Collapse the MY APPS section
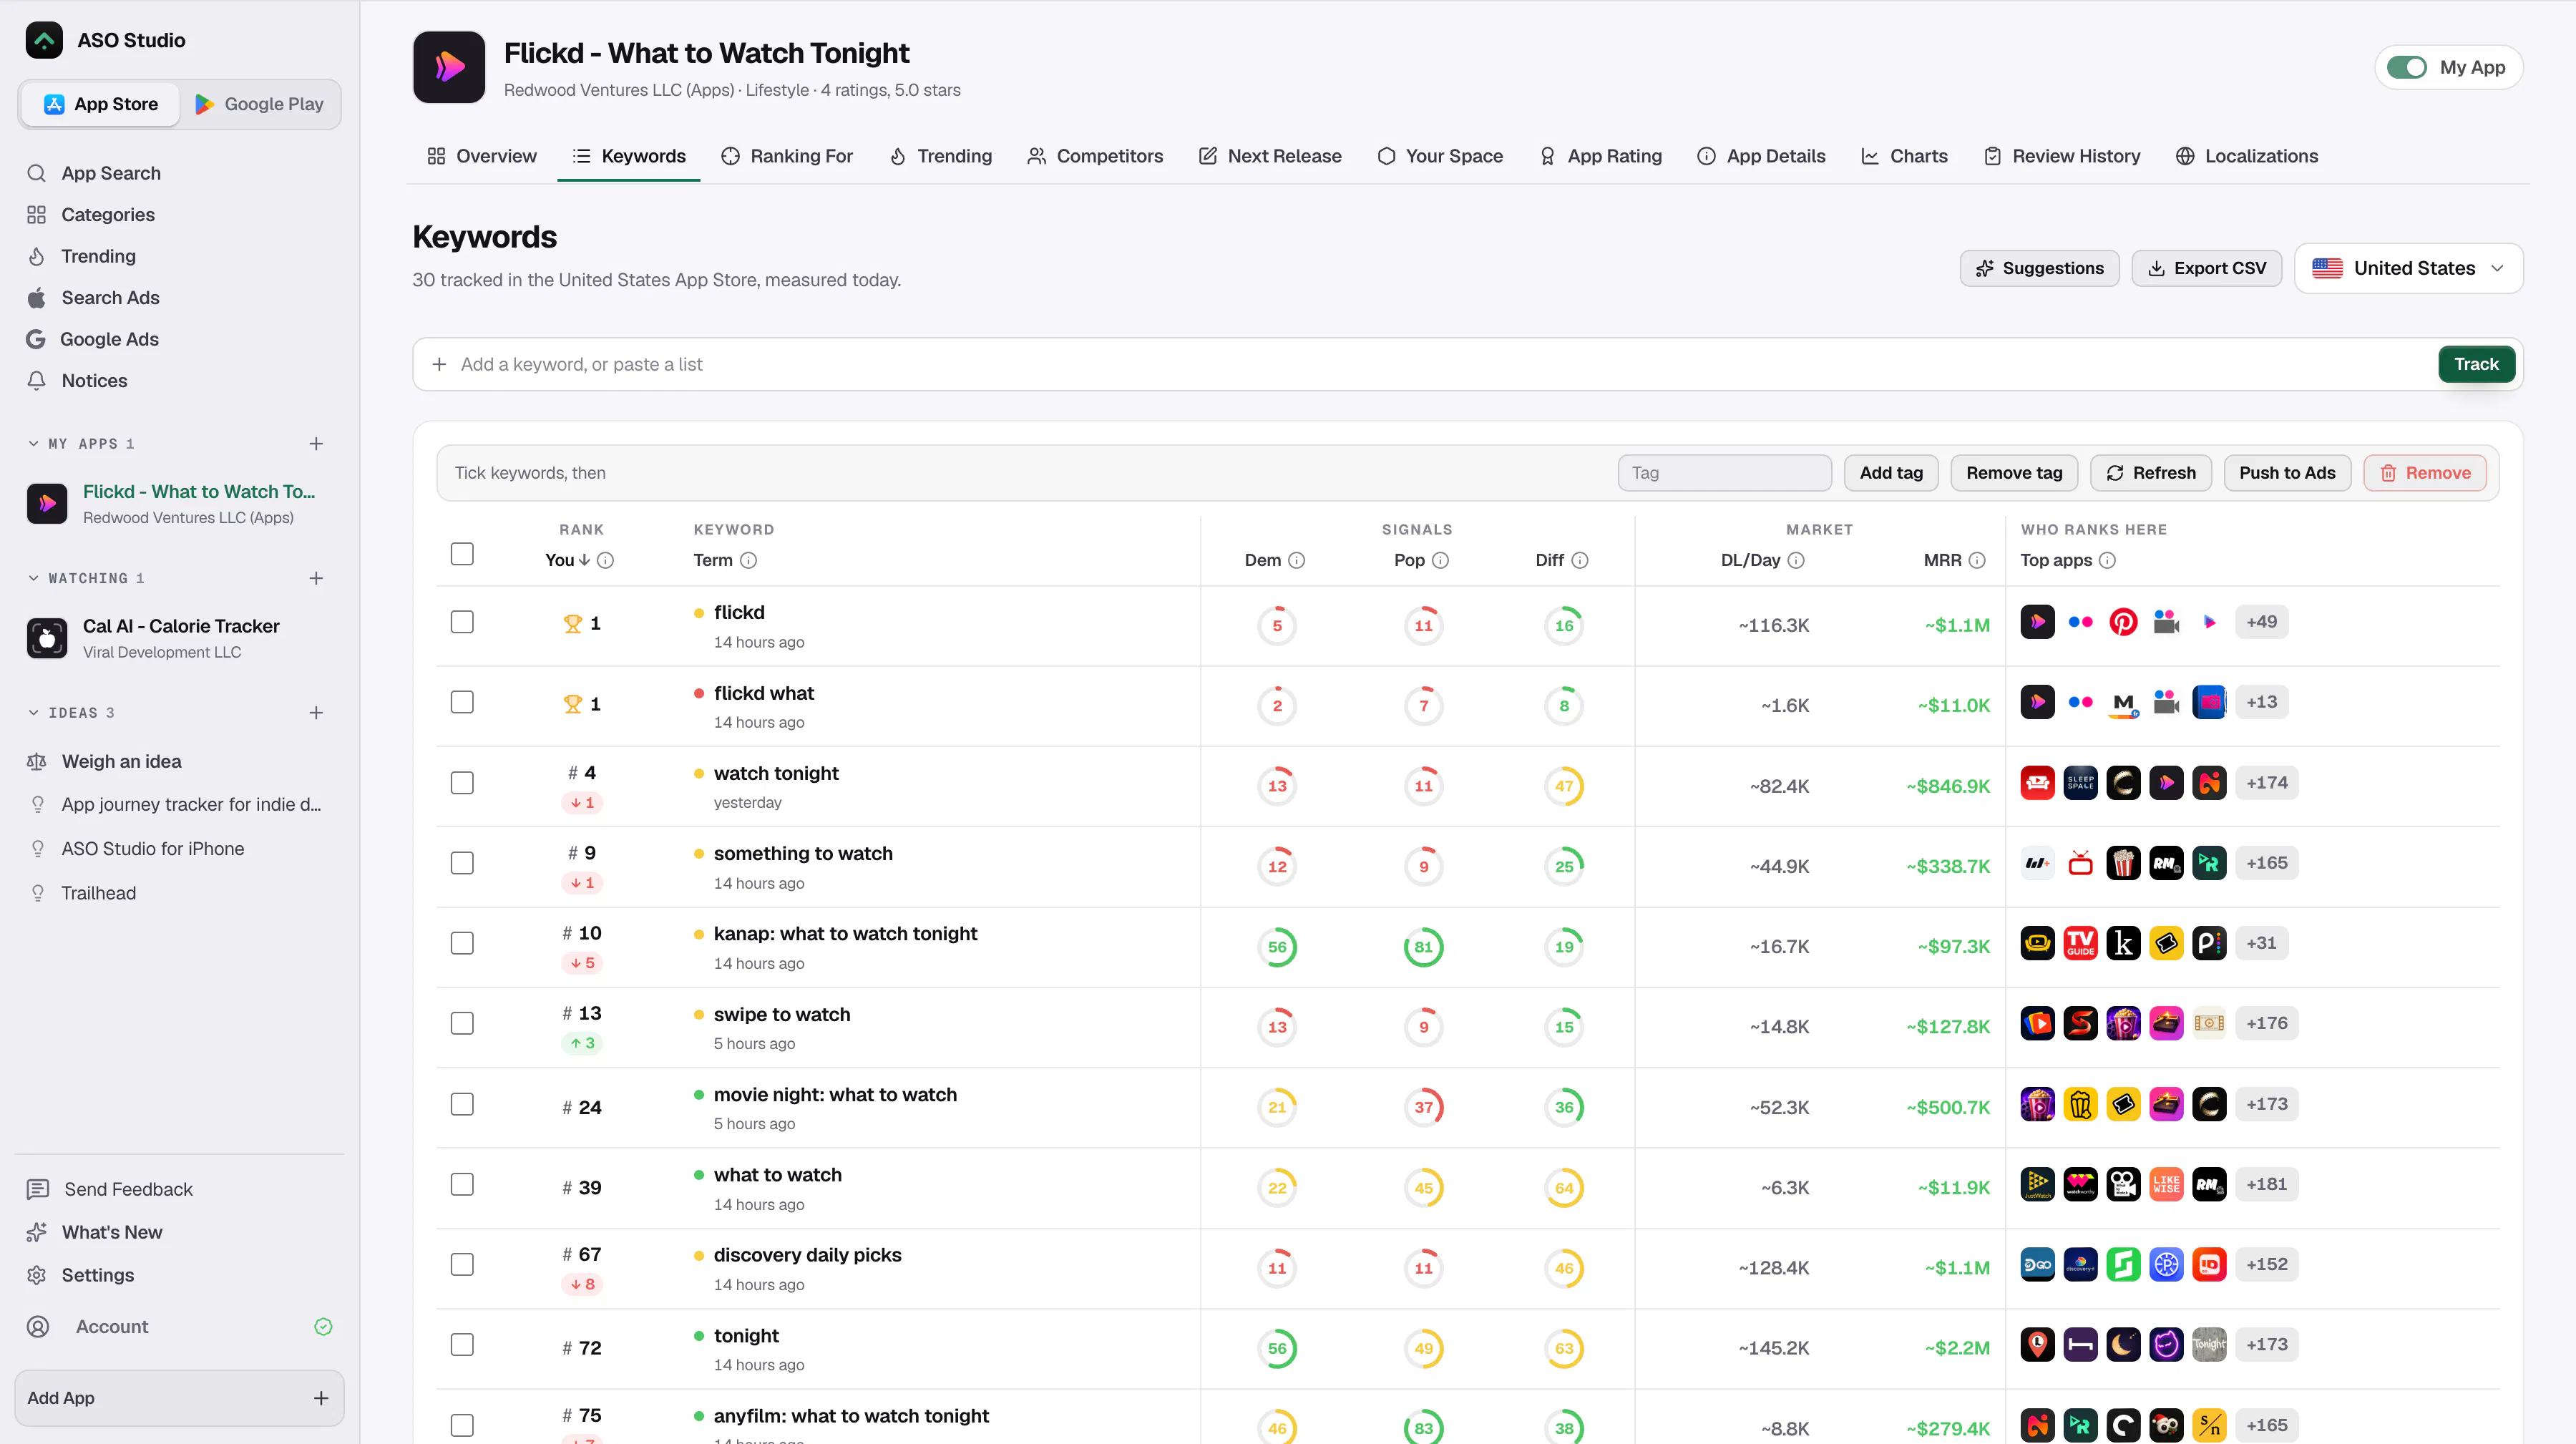The height and width of the screenshot is (1444, 2576). tap(33, 443)
